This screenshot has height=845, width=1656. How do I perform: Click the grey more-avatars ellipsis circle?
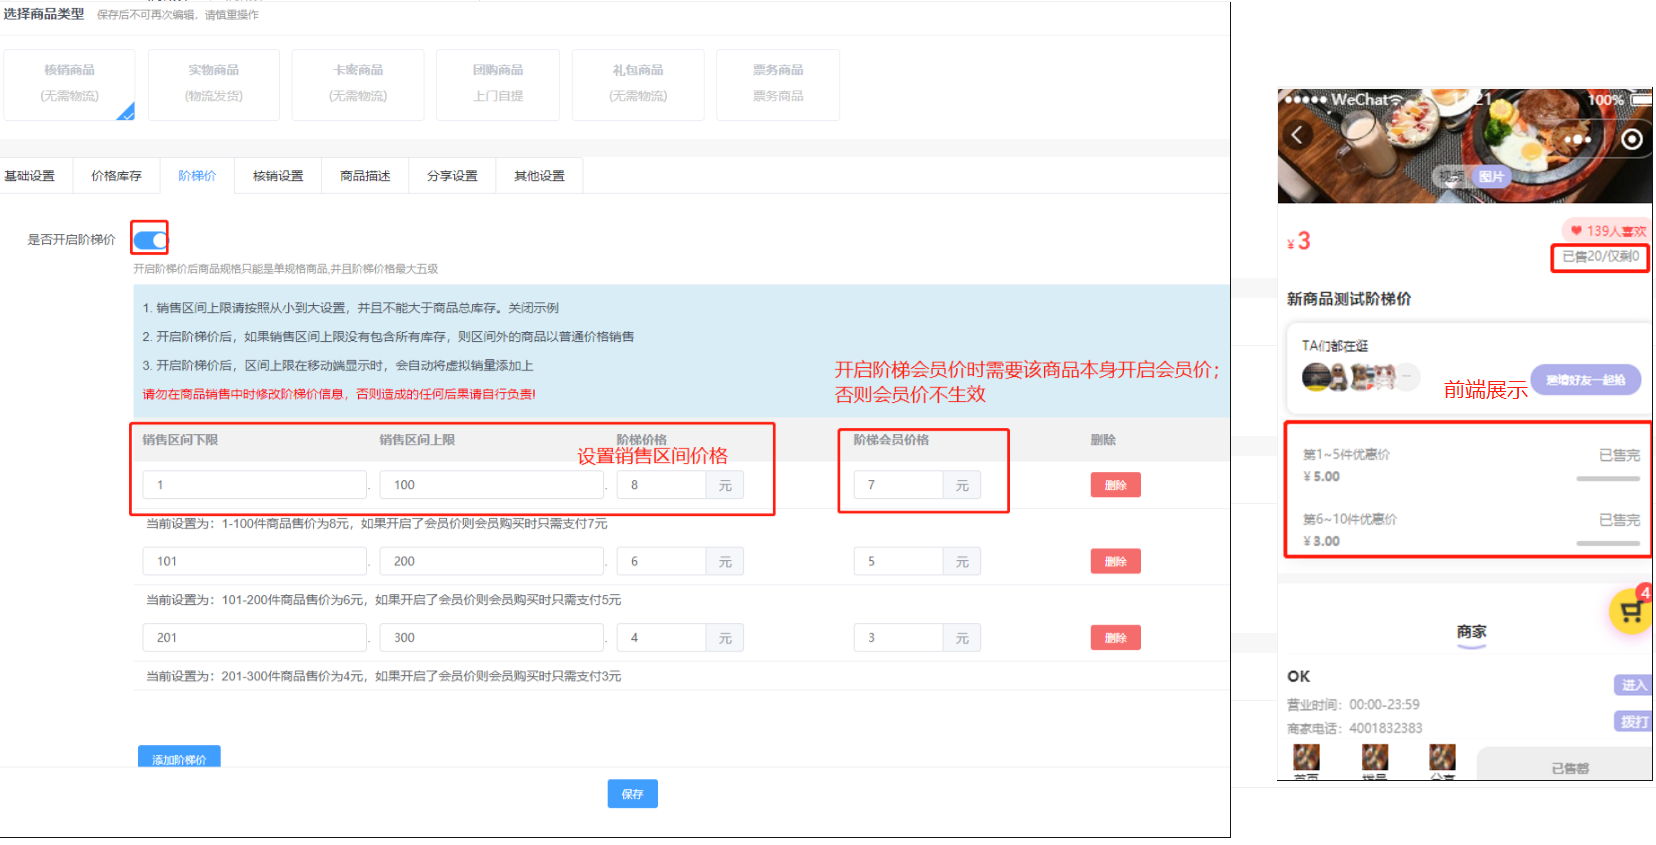1408,377
